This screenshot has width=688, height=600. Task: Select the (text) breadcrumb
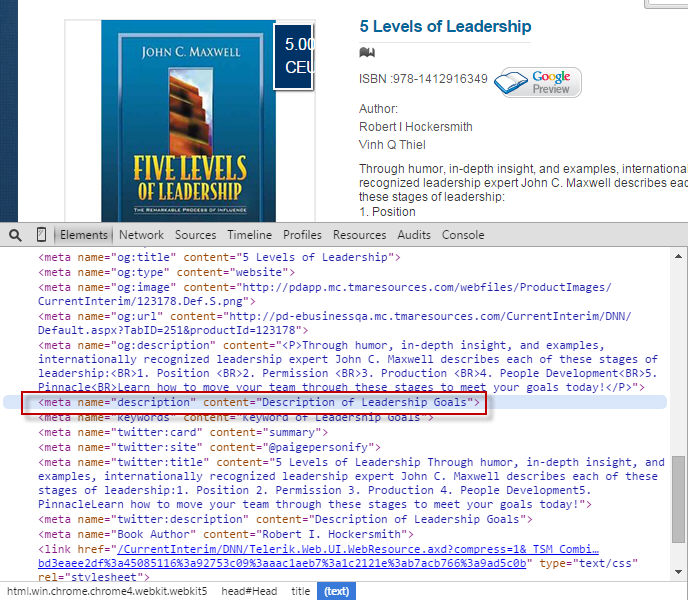337,591
